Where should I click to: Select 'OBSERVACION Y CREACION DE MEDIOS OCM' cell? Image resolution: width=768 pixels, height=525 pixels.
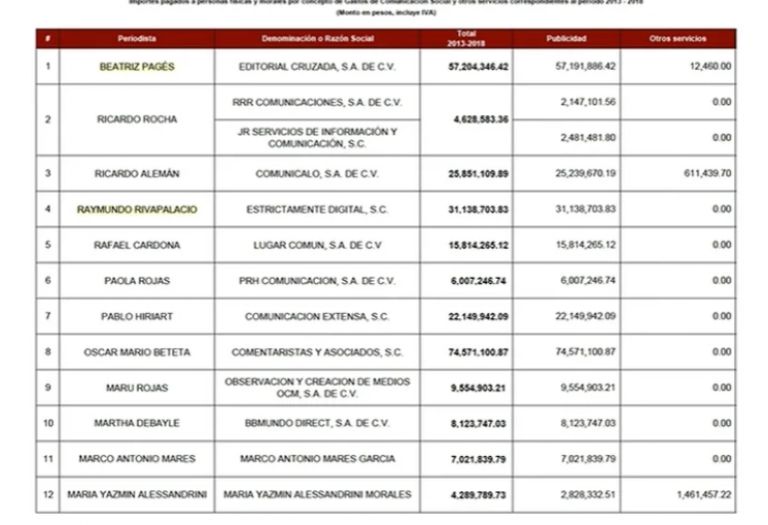pos(317,388)
